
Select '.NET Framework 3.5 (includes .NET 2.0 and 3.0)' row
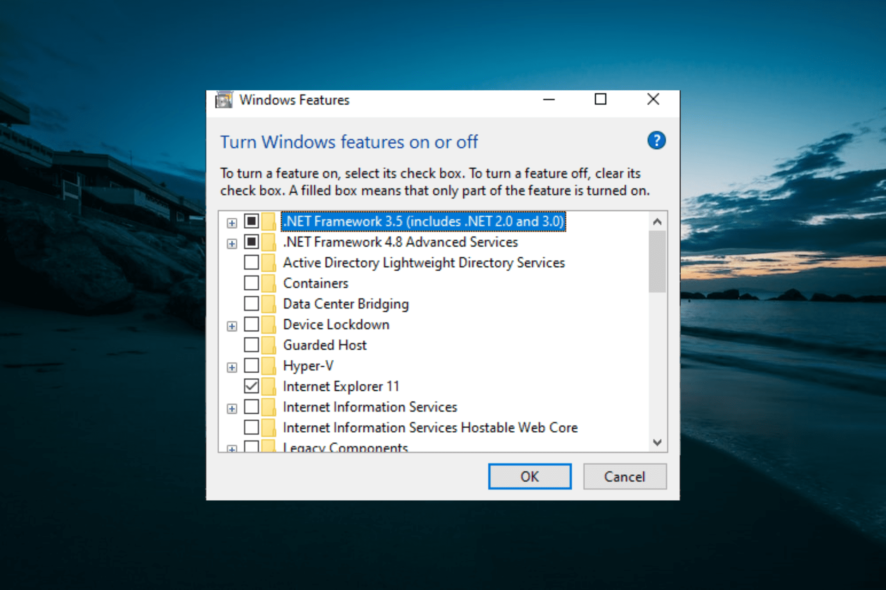423,221
